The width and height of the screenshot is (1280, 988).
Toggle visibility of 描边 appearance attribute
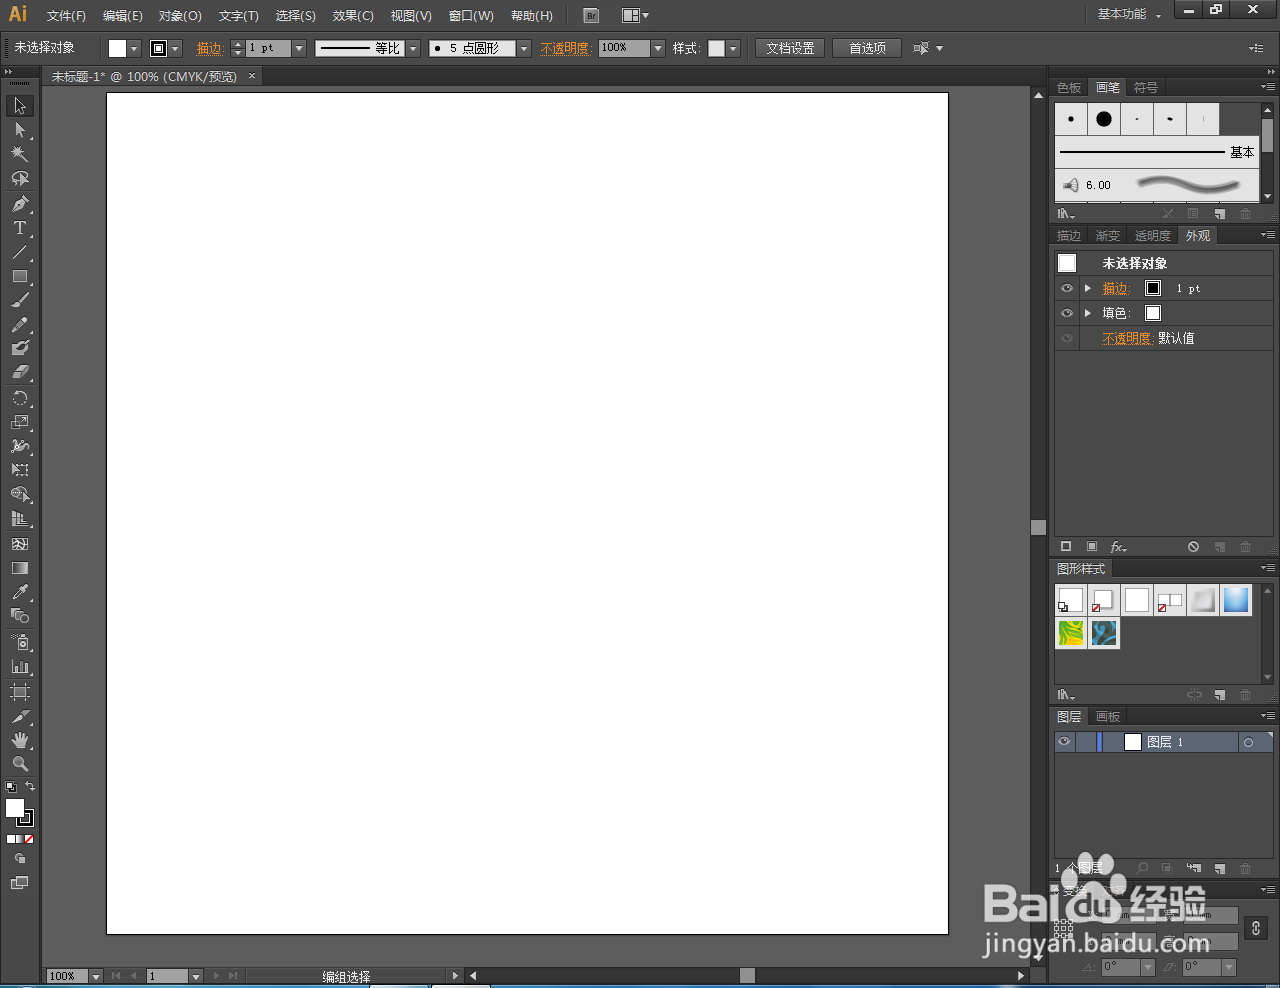pyautogui.click(x=1067, y=288)
